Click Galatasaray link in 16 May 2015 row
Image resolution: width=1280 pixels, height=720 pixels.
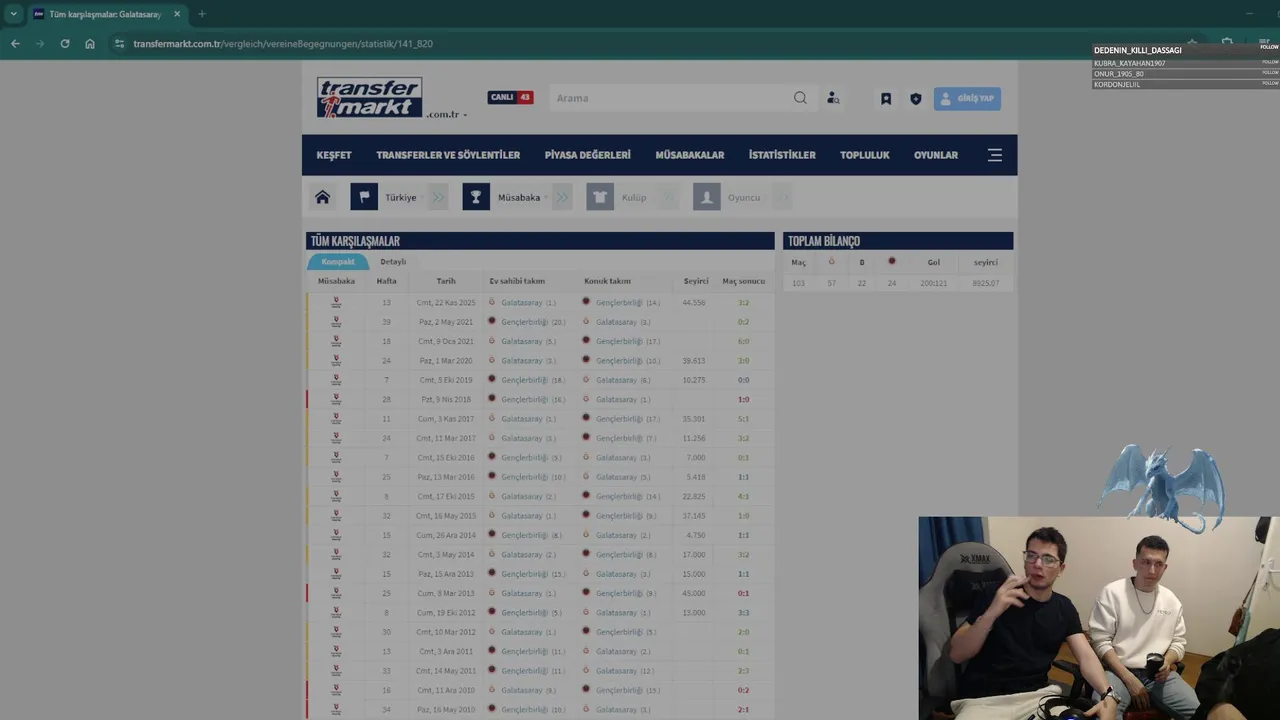[522, 516]
